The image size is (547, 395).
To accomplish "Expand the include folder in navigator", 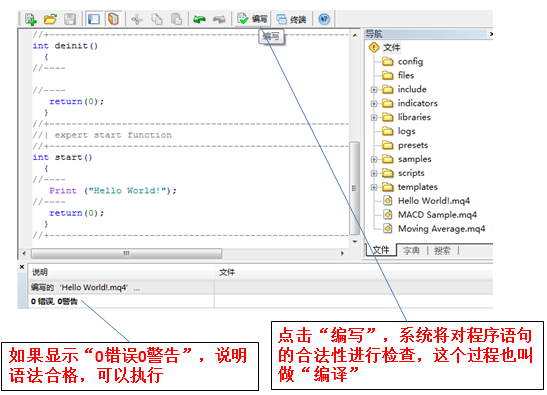I will click(x=374, y=90).
